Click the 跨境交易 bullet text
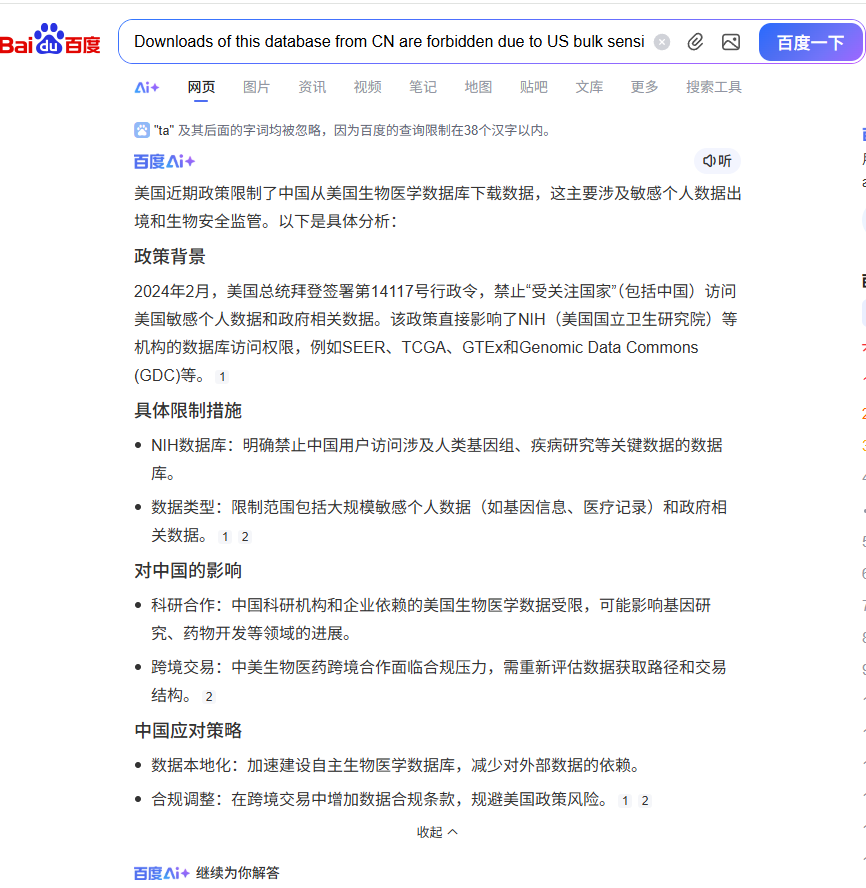The image size is (866, 888). pos(438,681)
